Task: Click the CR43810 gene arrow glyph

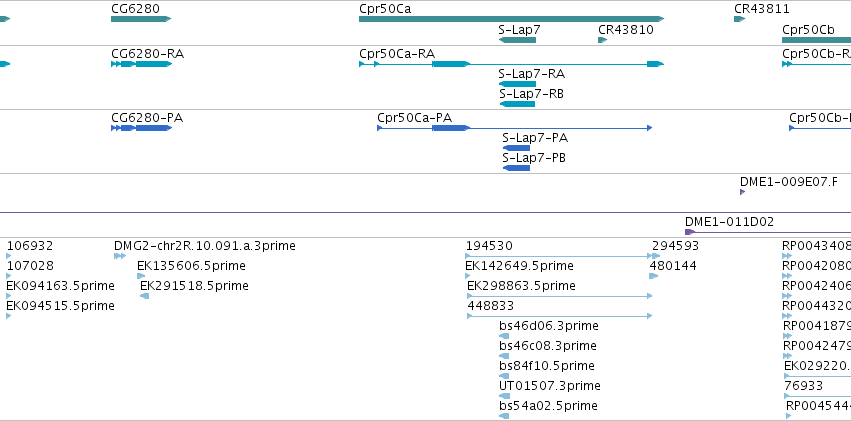Action: pos(602,40)
